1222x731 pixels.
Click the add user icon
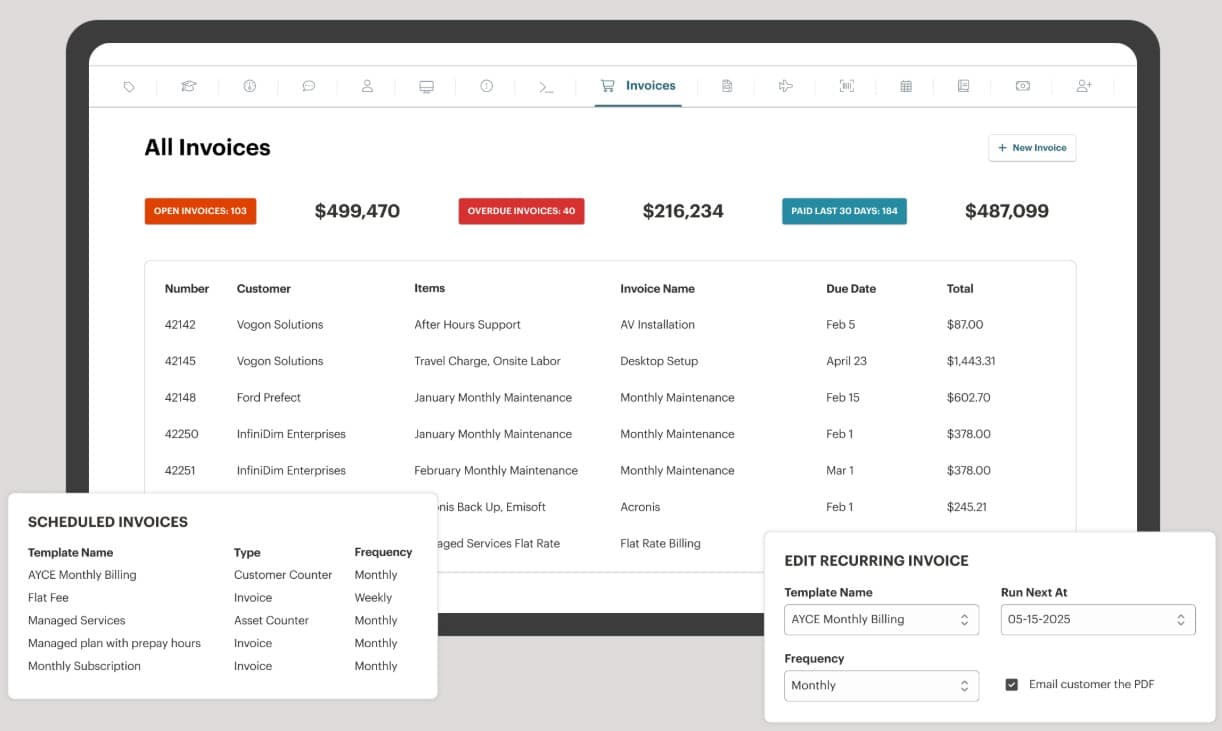point(1083,87)
